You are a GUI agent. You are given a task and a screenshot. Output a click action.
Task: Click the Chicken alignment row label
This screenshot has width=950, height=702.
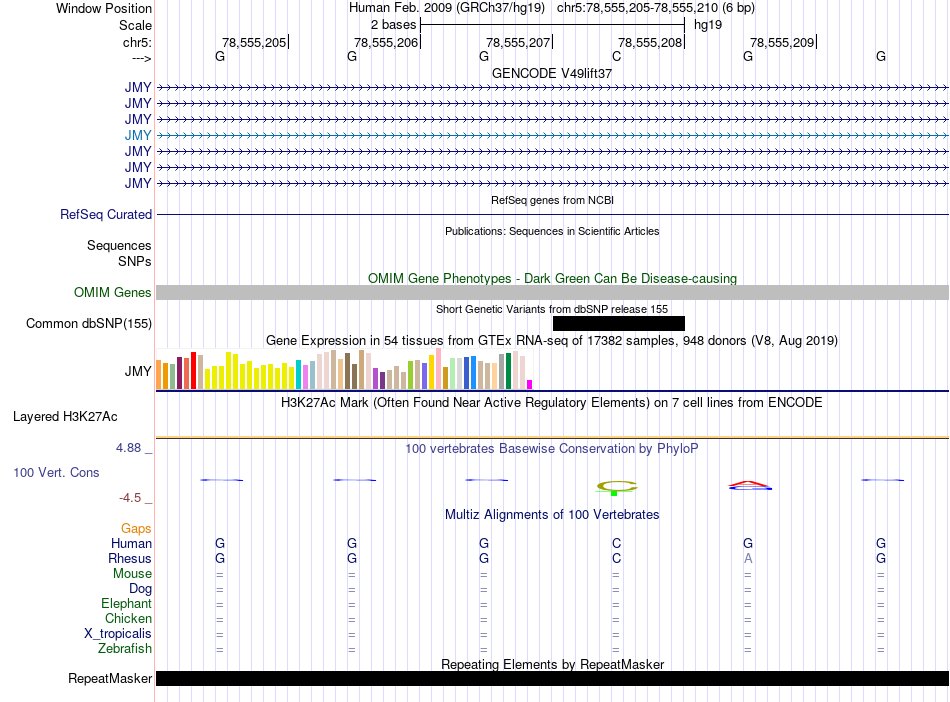[128, 618]
